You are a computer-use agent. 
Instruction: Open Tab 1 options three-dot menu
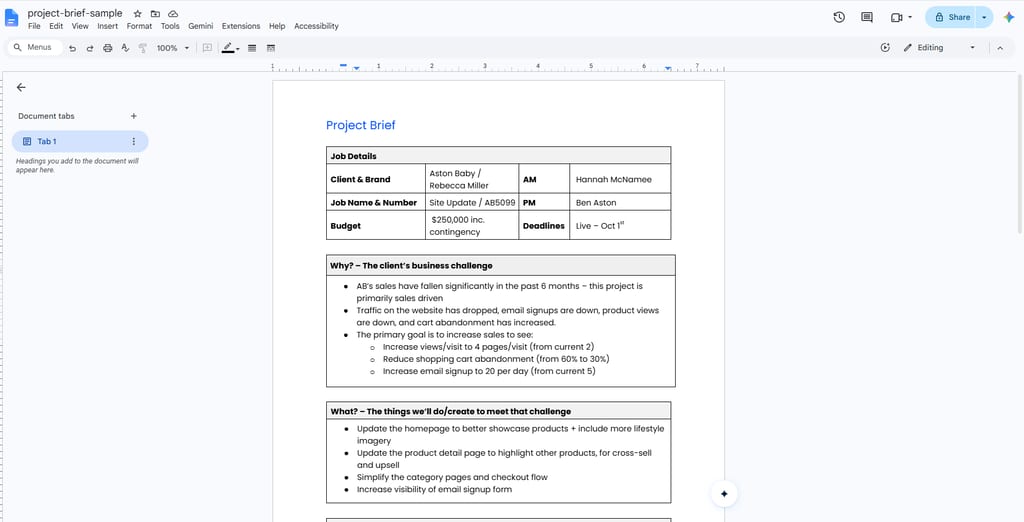(x=134, y=141)
